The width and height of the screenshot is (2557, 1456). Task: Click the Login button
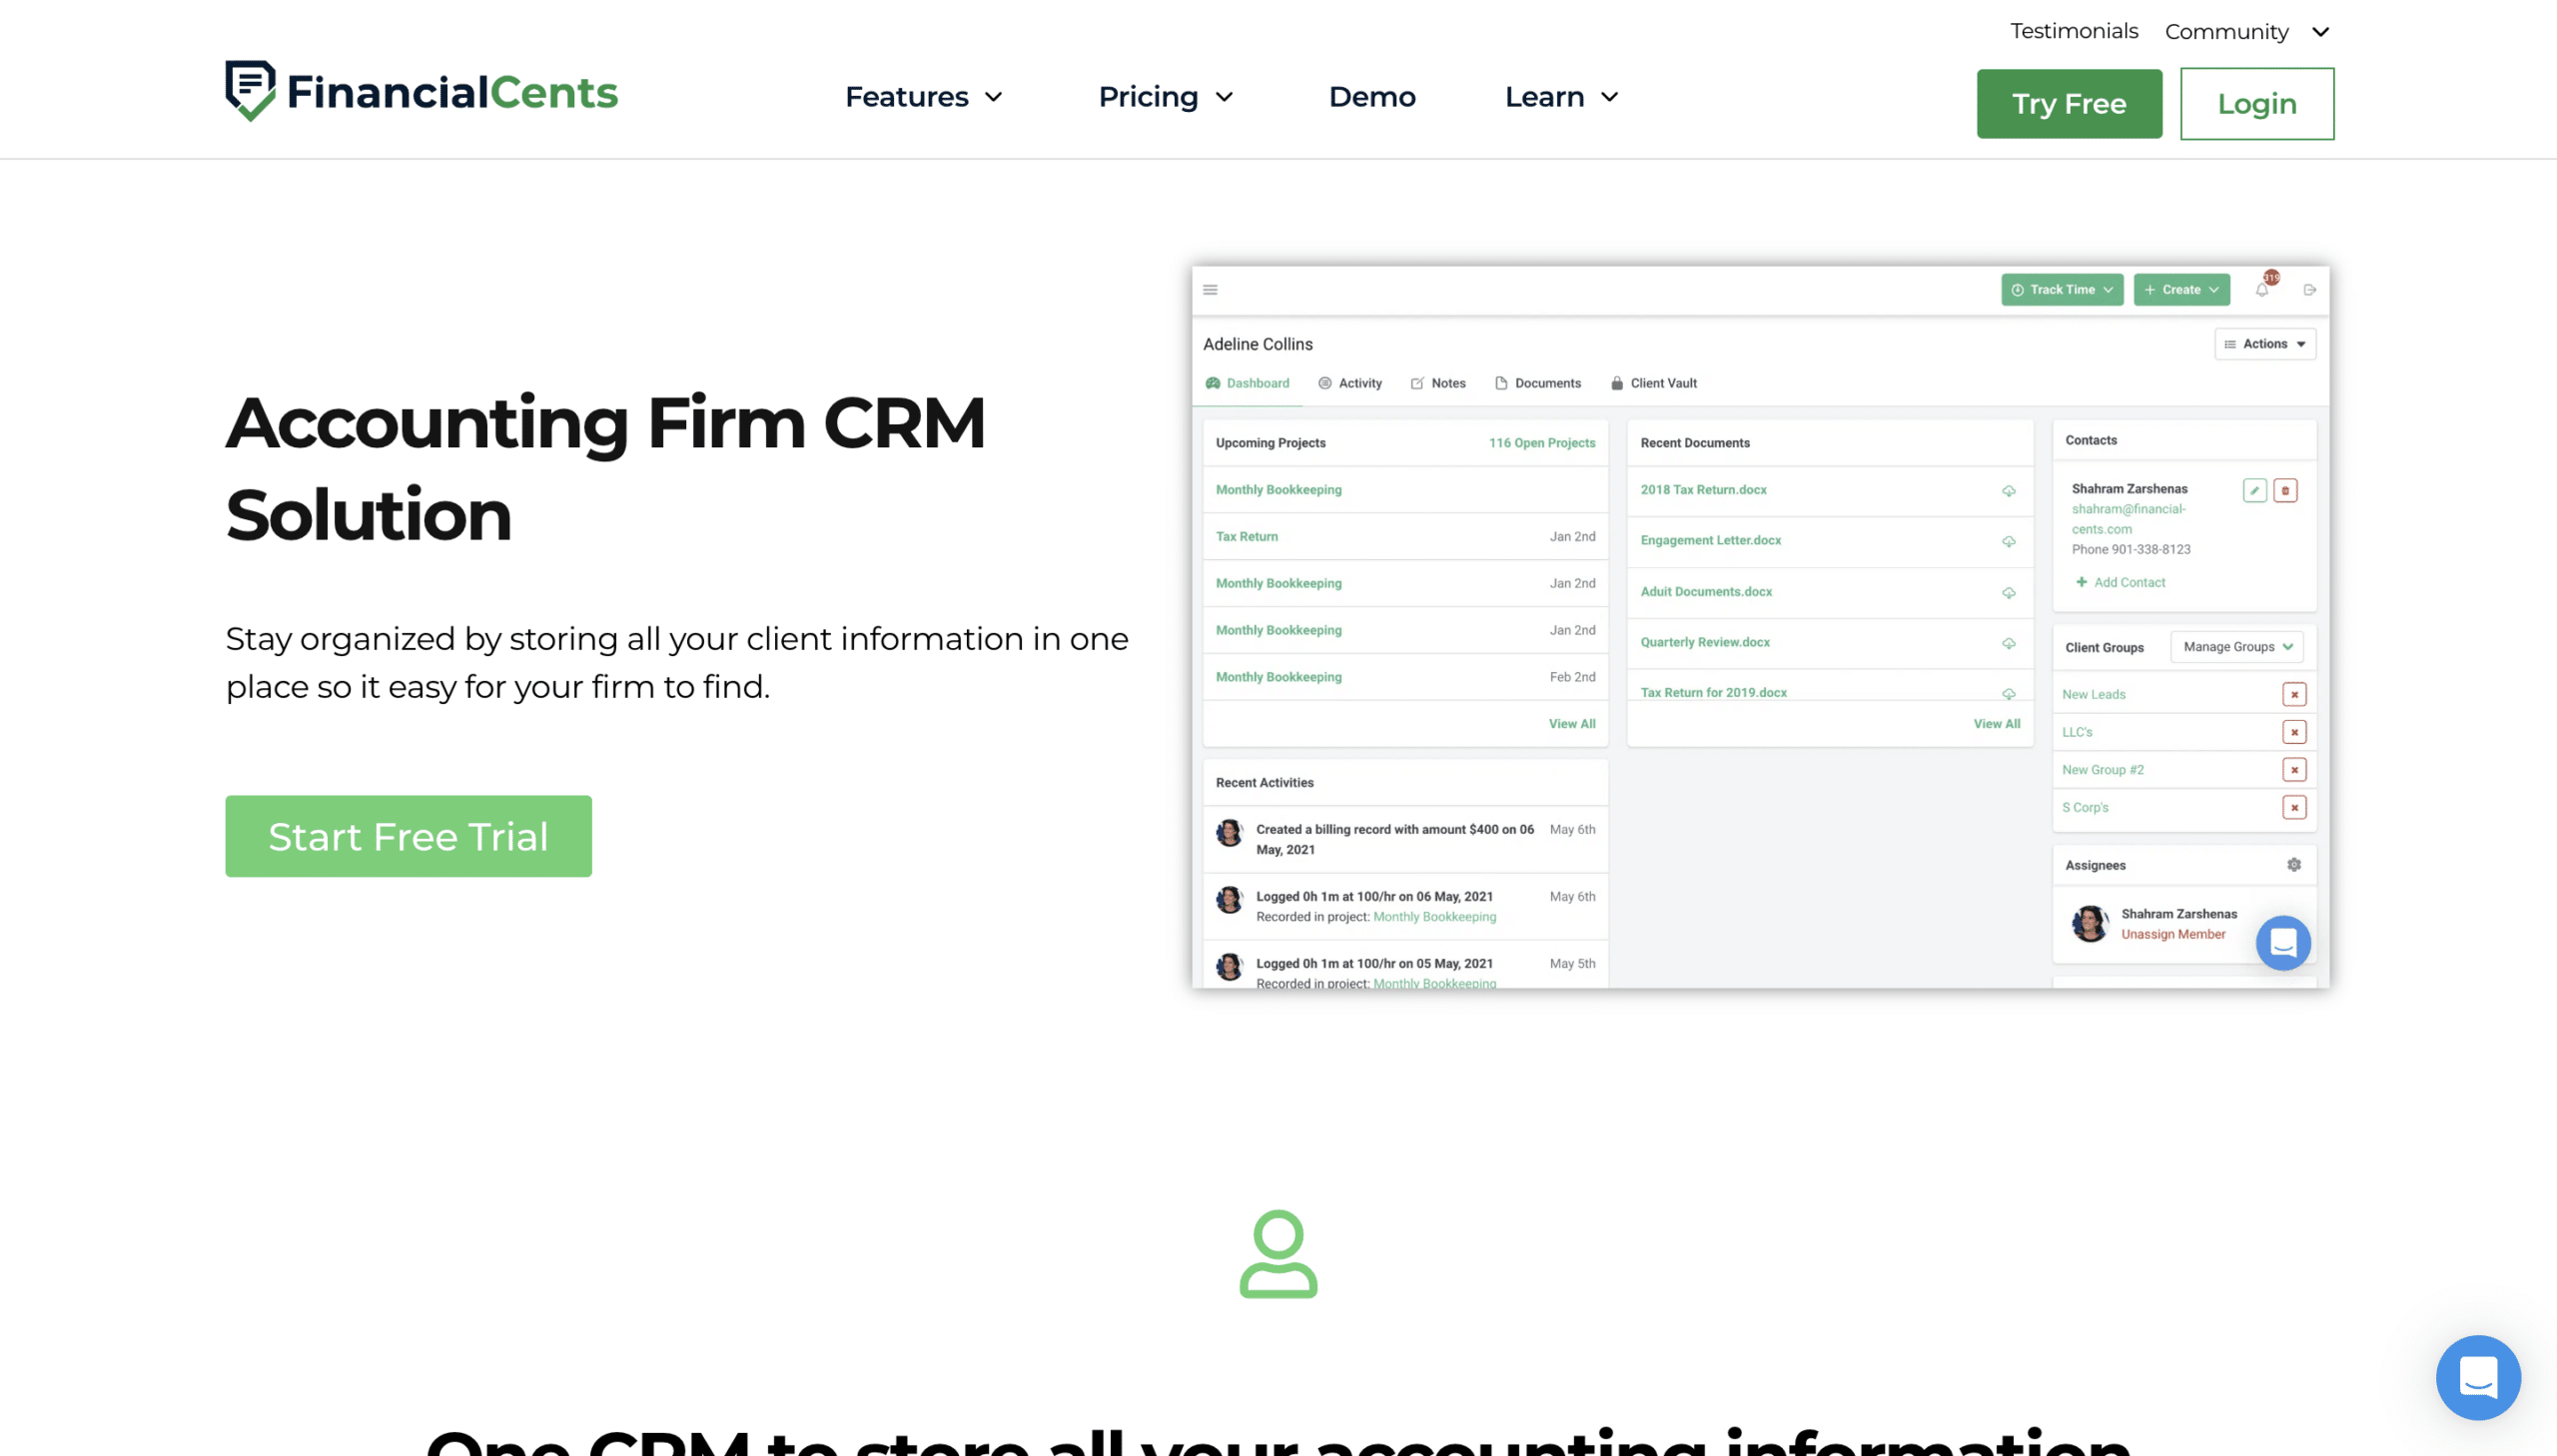click(2257, 104)
